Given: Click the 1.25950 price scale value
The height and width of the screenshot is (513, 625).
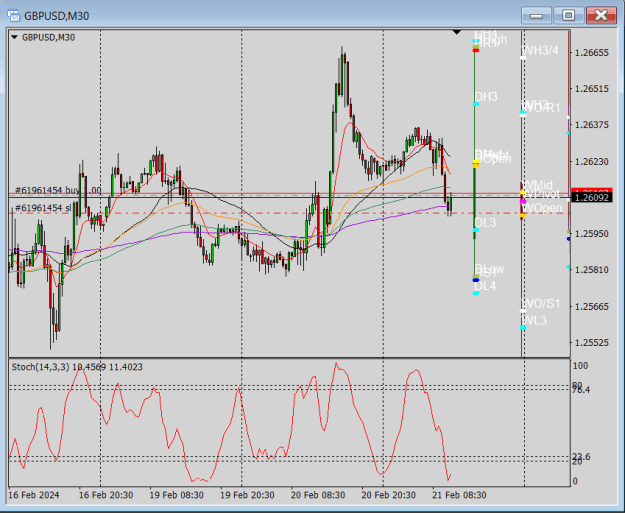Looking at the screenshot, I should [x=592, y=234].
